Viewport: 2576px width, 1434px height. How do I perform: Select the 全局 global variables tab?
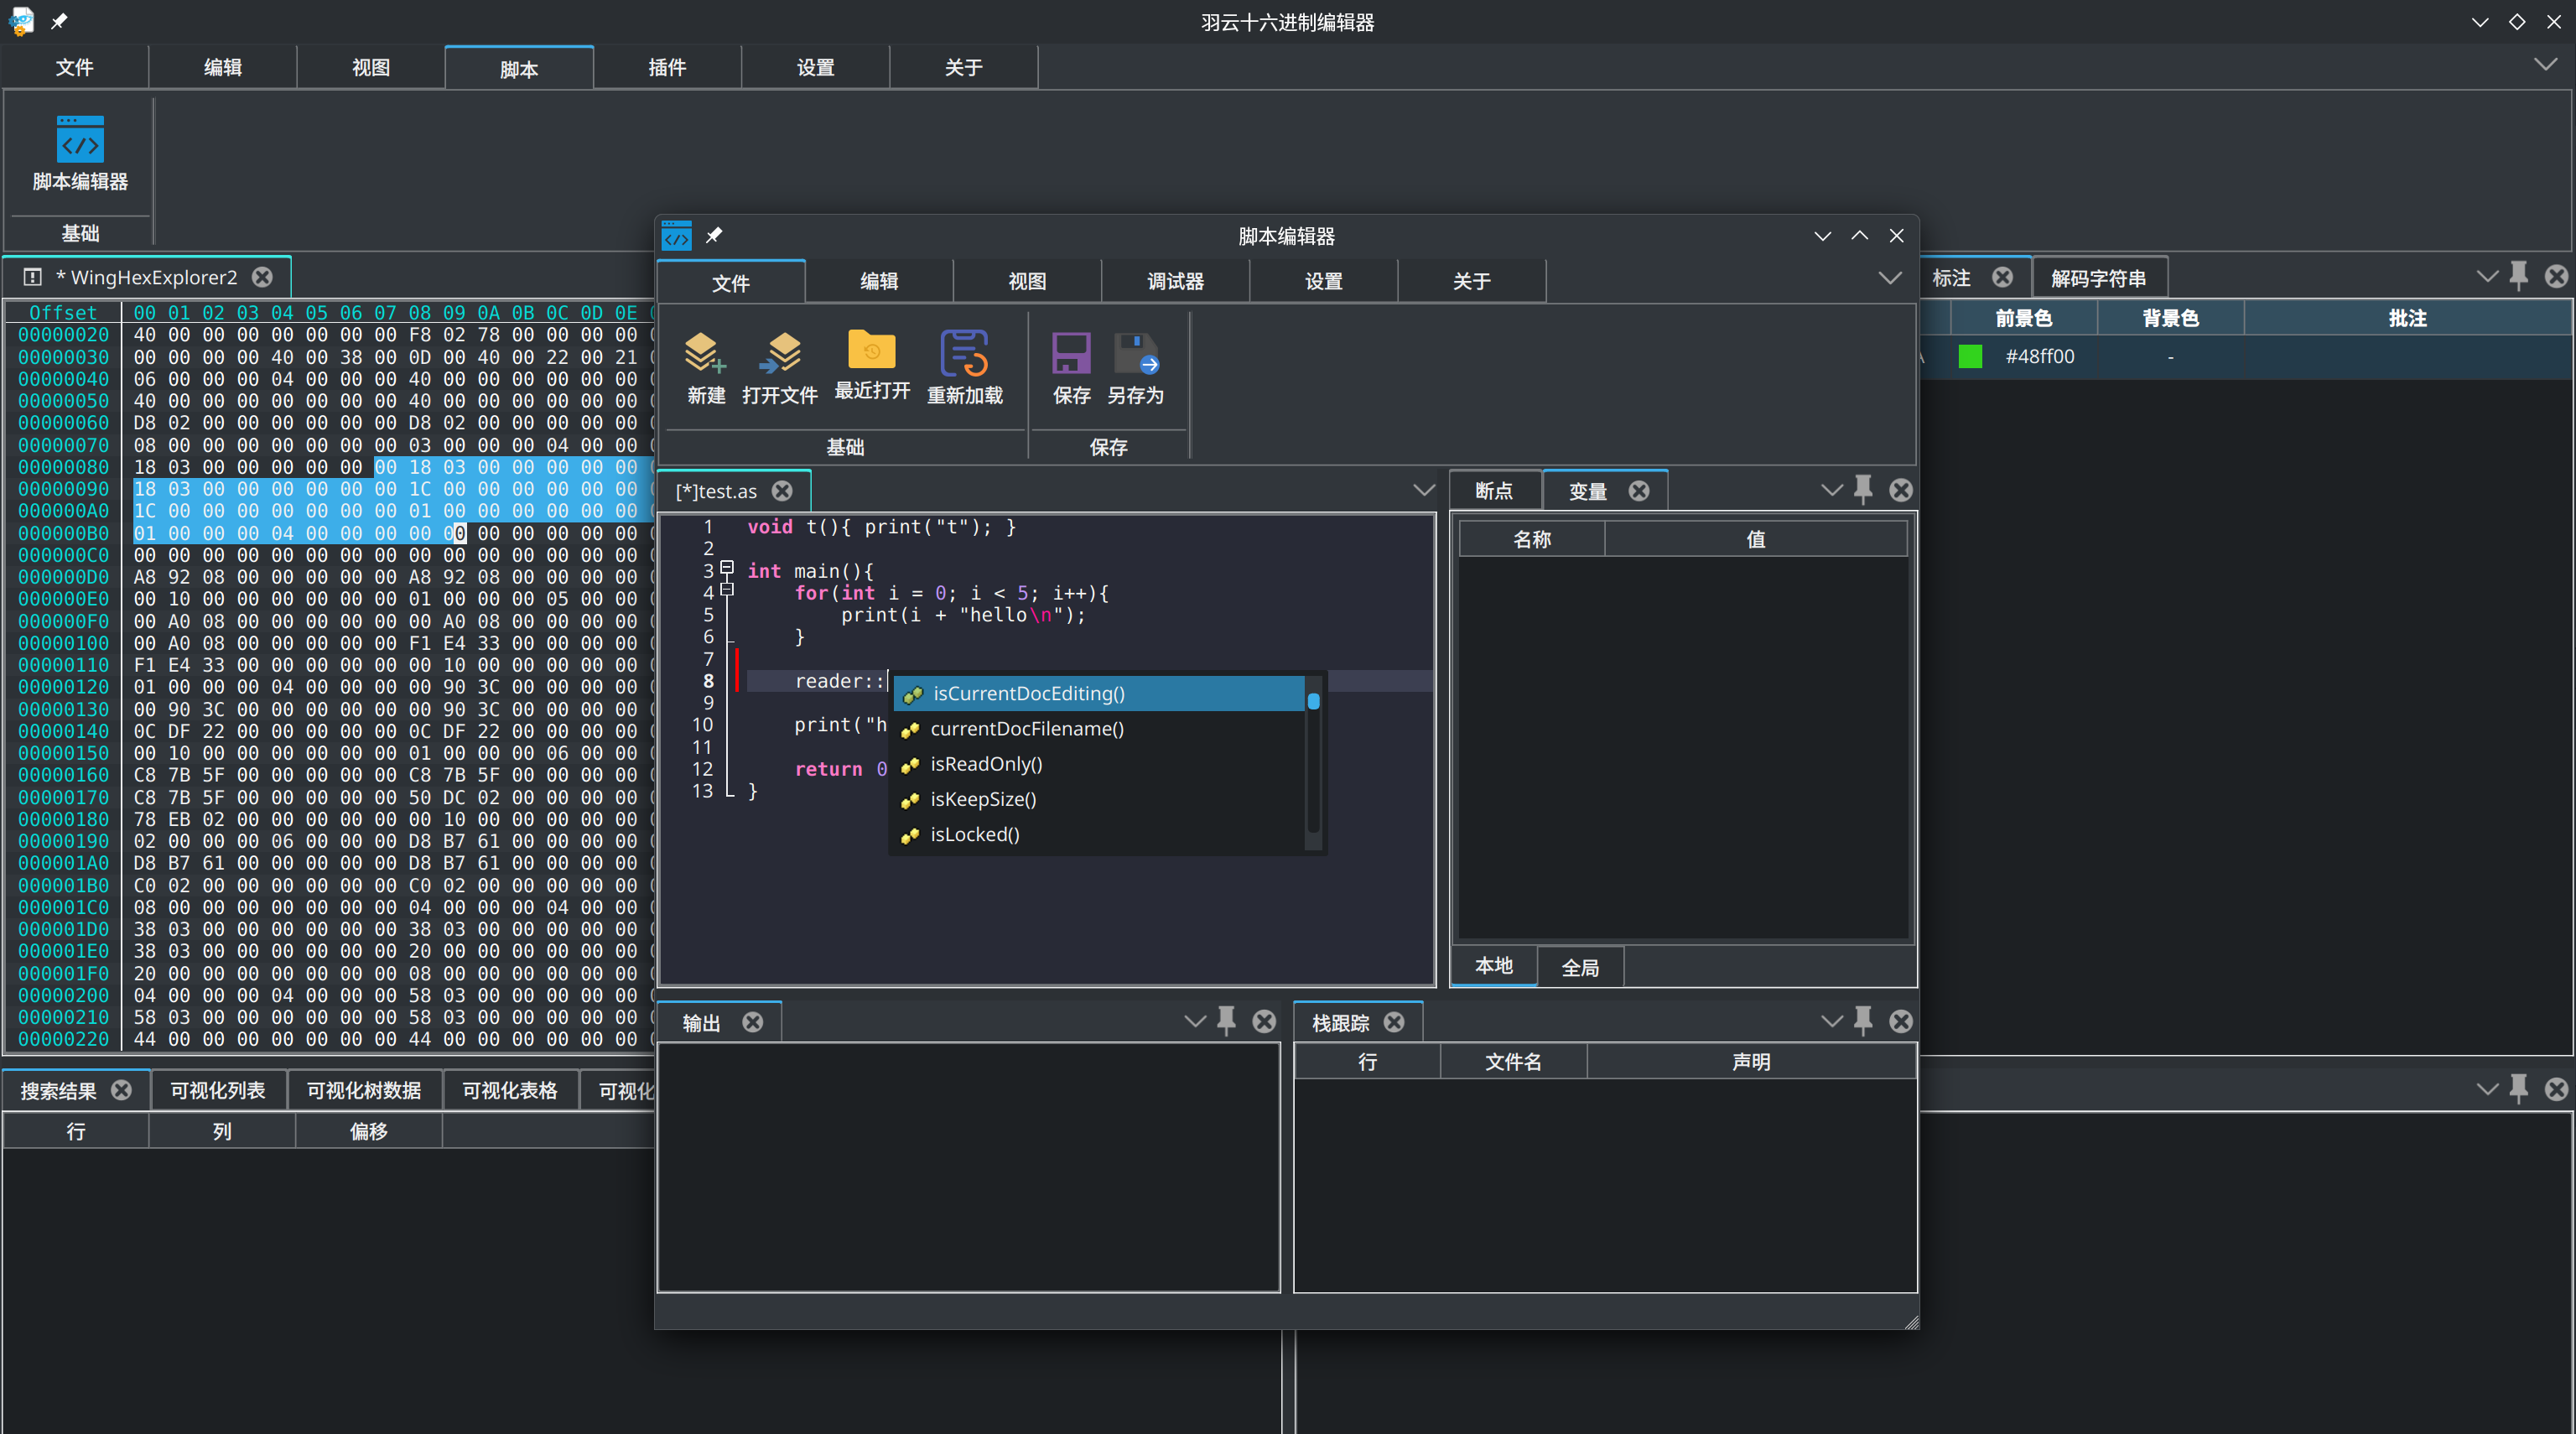click(x=1580, y=967)
